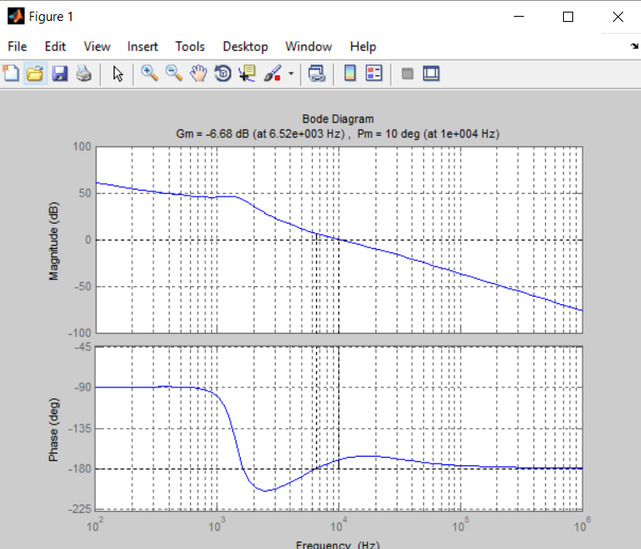Click the Link Plot icon
Viewport: 641px width, 549px height.
(317, 73)
